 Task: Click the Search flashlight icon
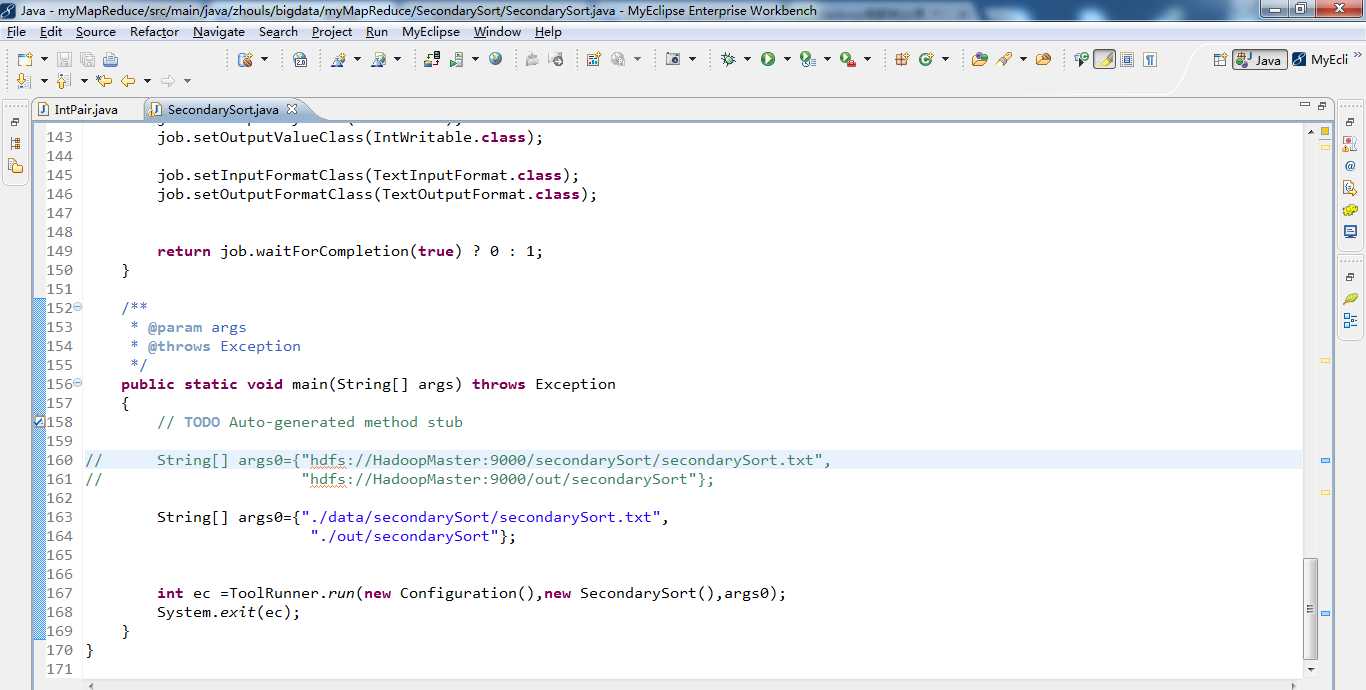(x=1003, y=59)
